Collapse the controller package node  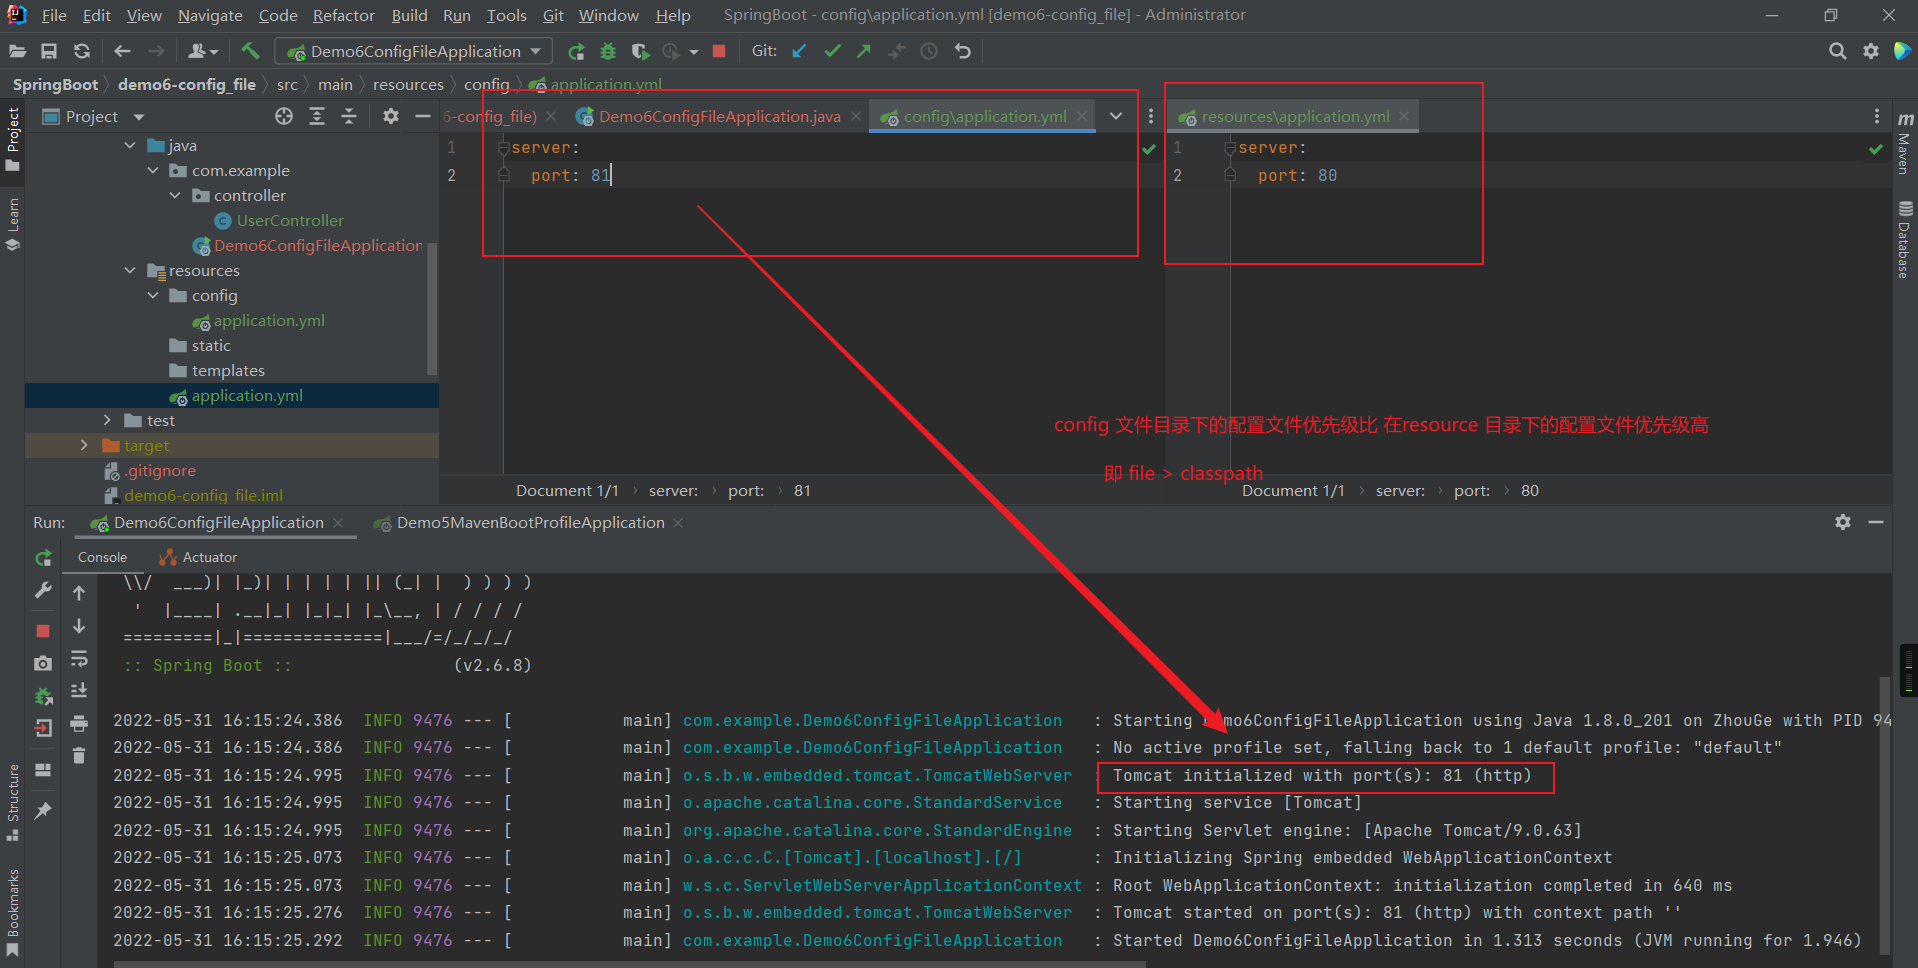[175, 196]
